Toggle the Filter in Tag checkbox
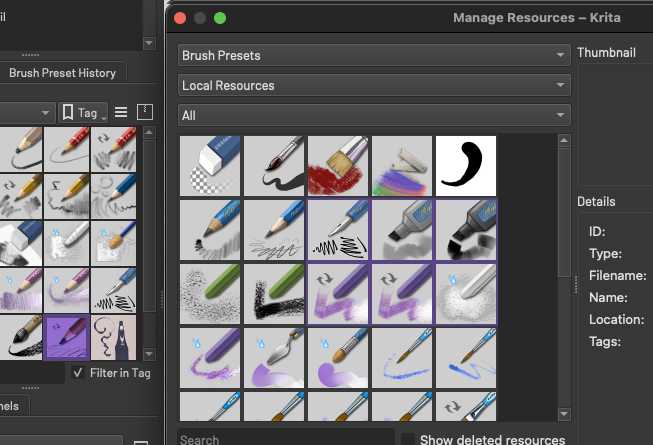The width and height of the screenshot is (653, 445). point(77,373)
